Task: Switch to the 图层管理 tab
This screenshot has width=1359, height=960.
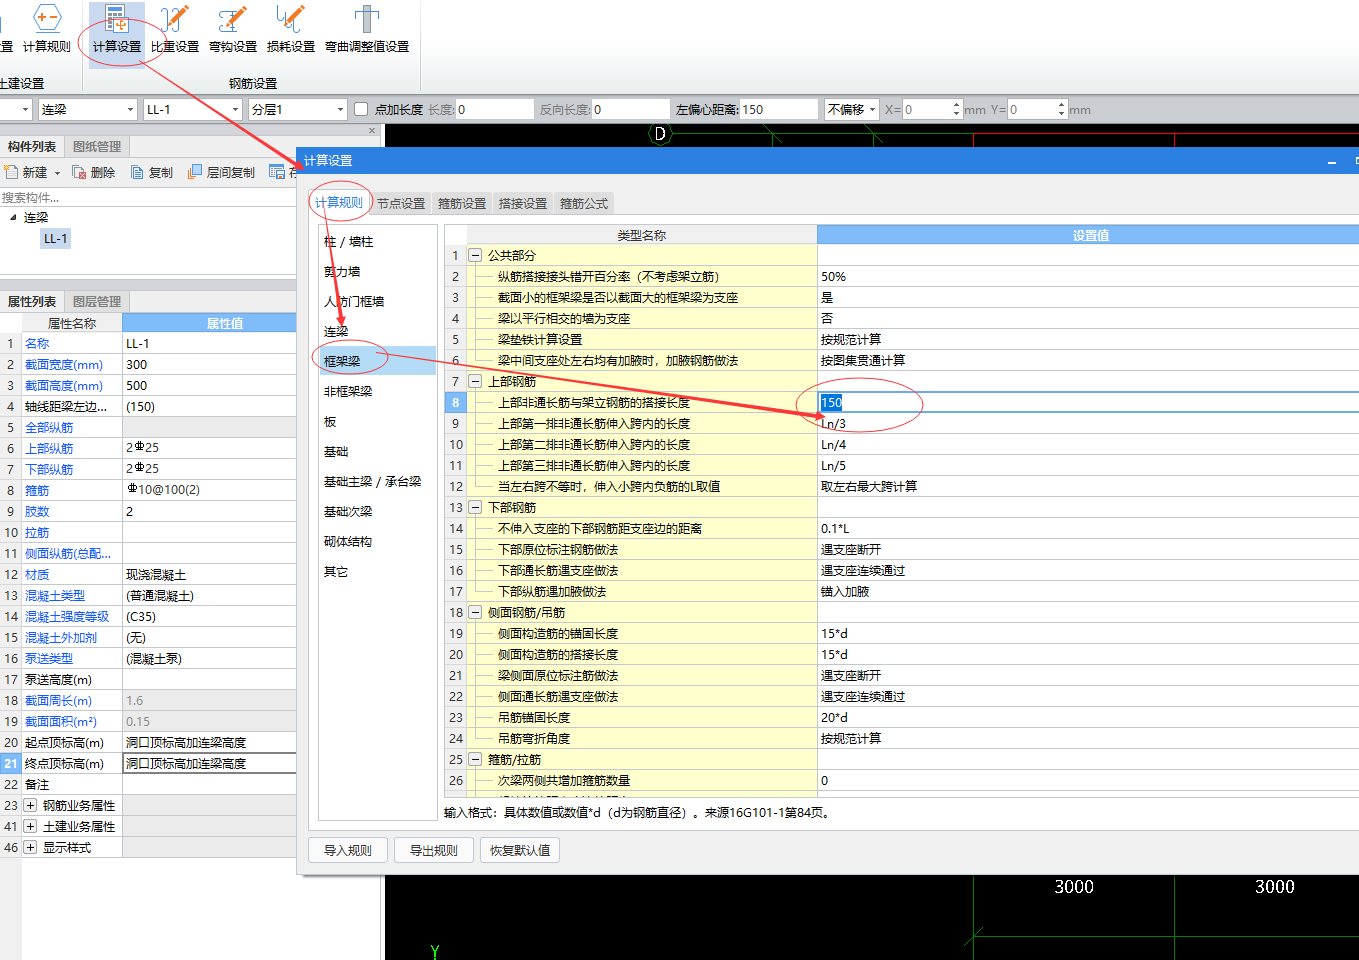Action: click(97, 301)
